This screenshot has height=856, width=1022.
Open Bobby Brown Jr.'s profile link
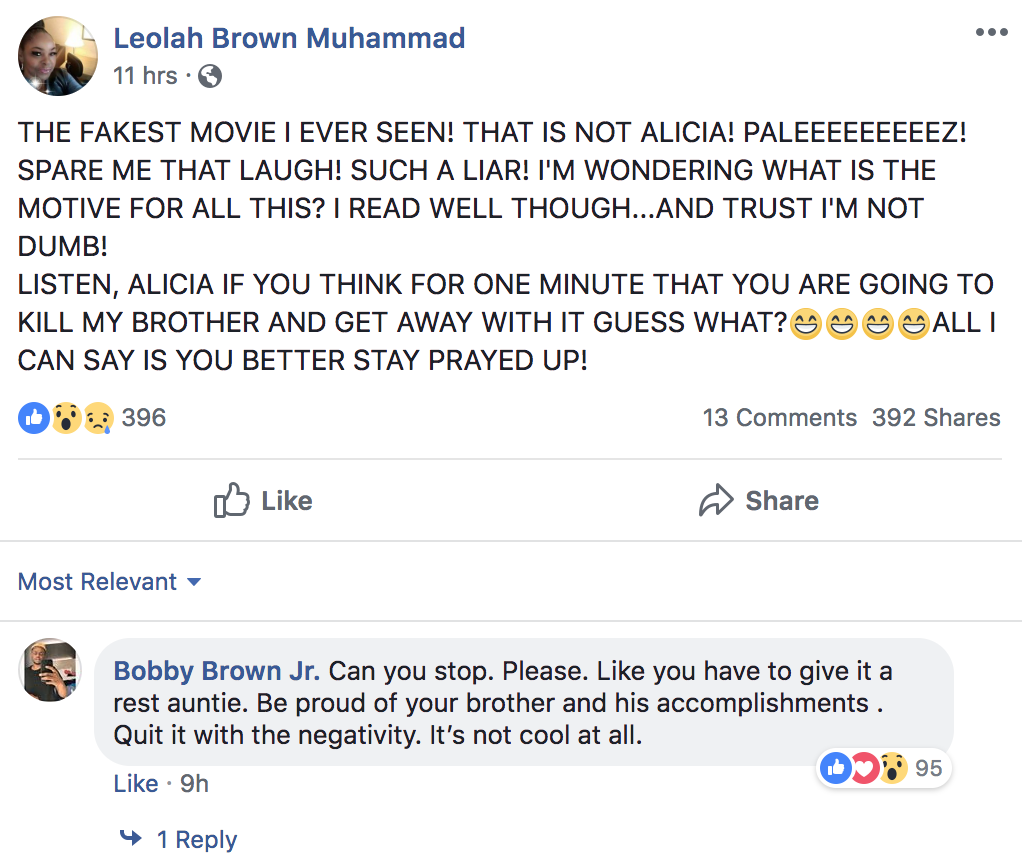217,671
